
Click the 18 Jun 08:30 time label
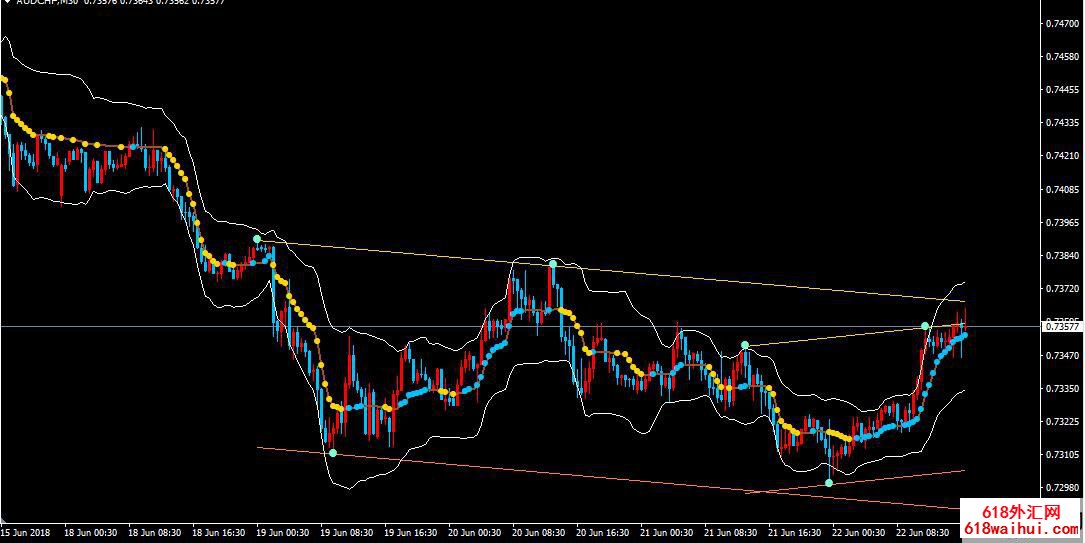coord(155,533)
